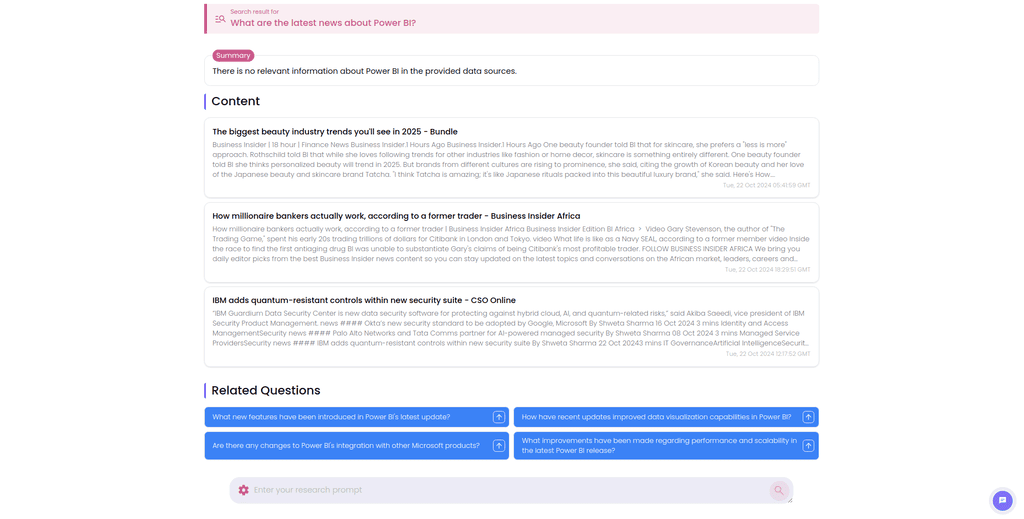Click the arrow icon on the data visualization question
Viewport: 1024px width, 519px height.
coord(808,417)
